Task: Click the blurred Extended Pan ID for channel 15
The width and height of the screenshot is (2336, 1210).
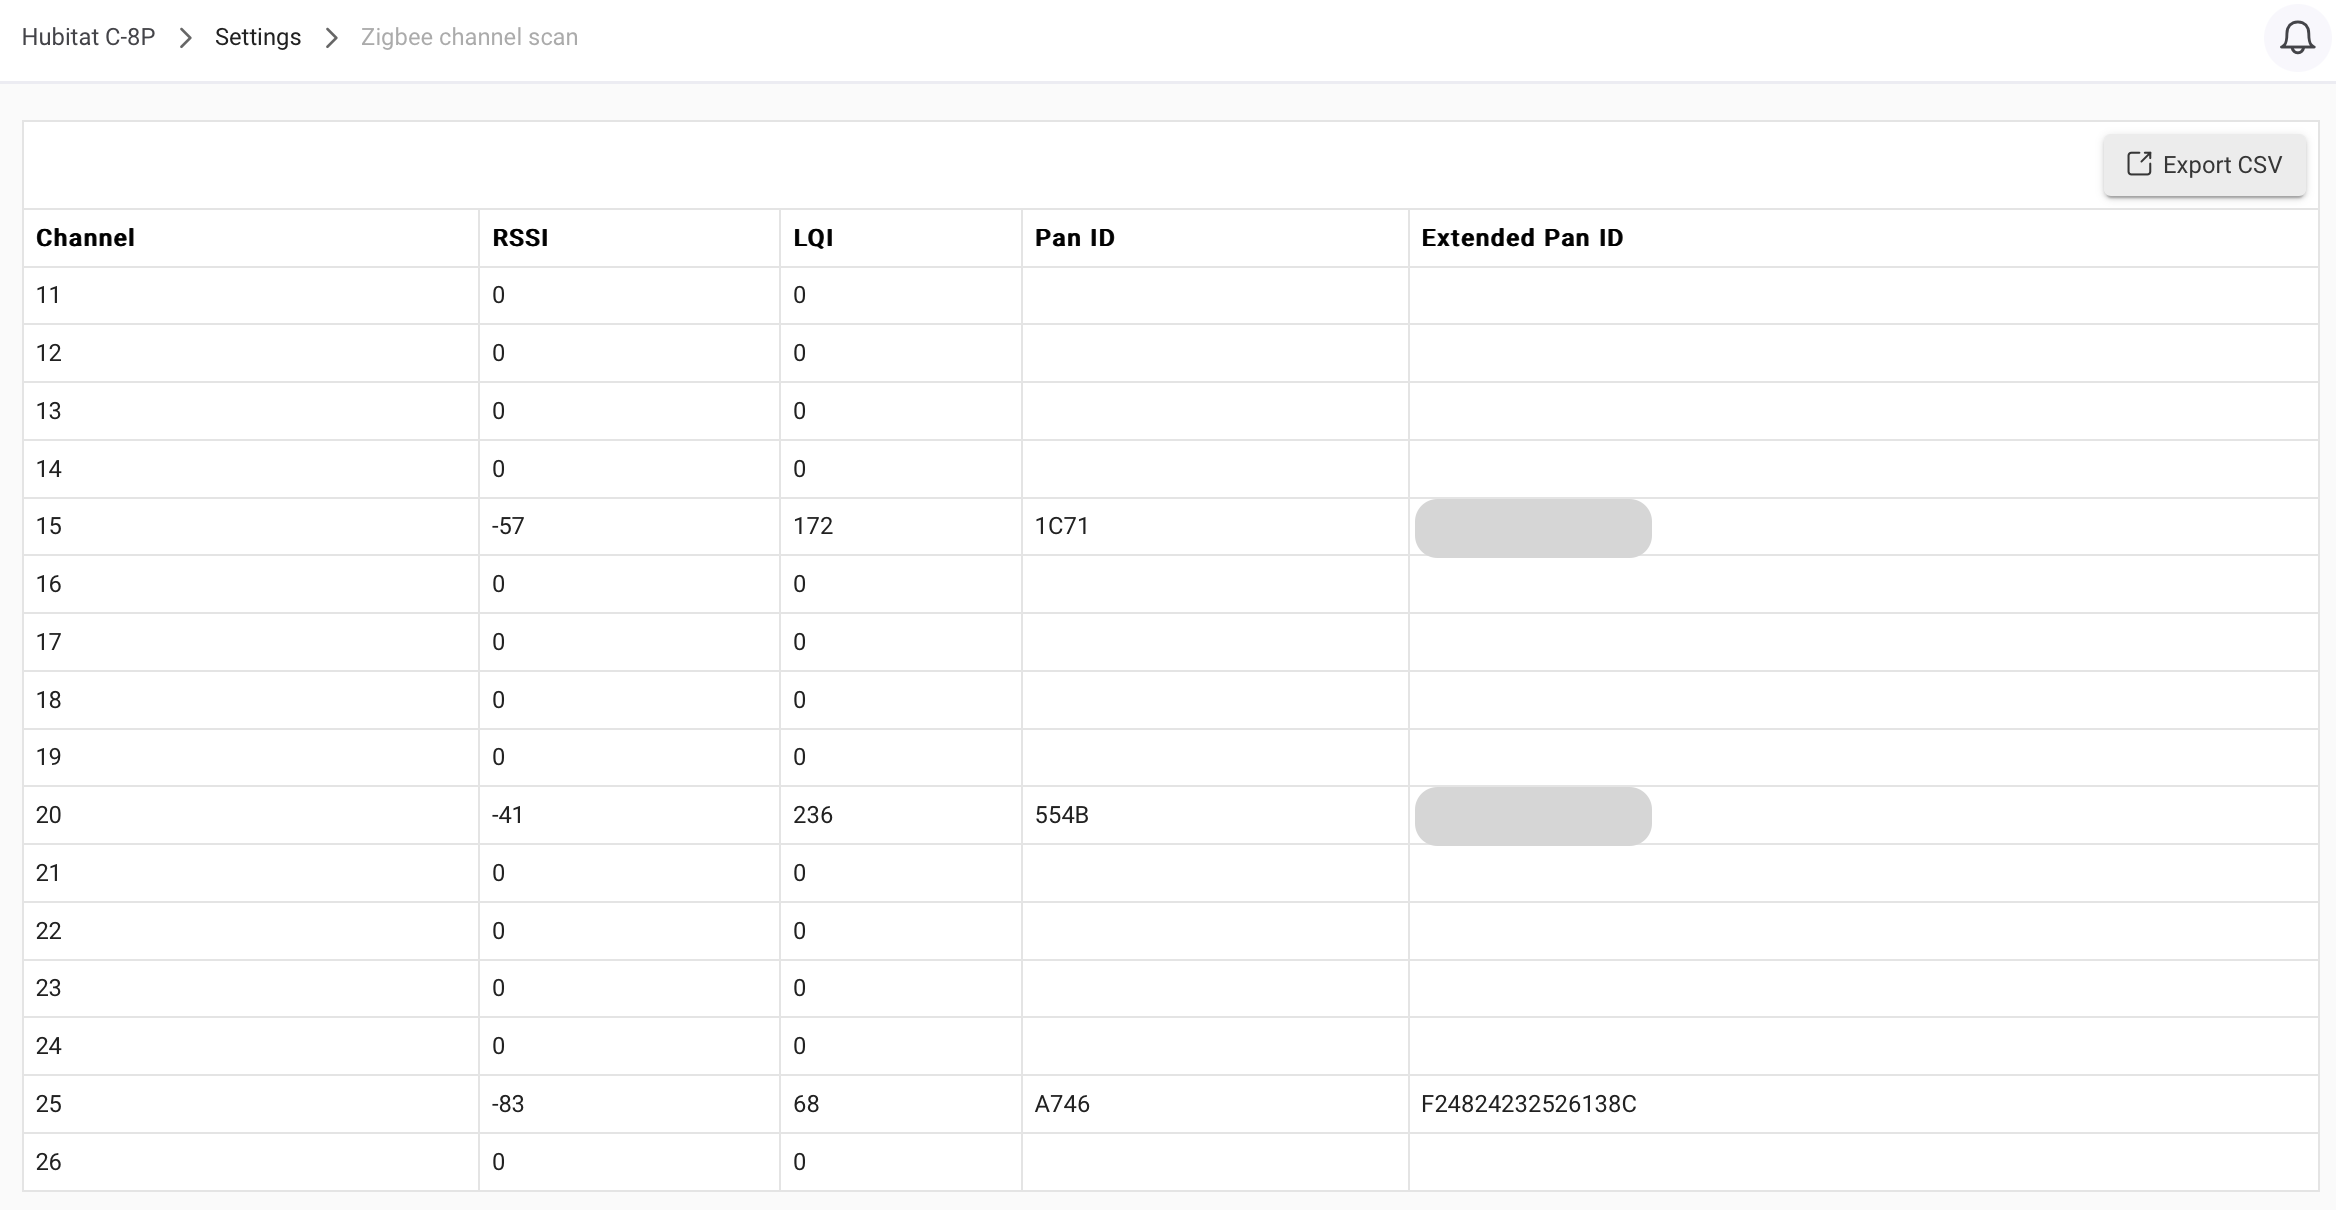Action: click(1533, 528)
